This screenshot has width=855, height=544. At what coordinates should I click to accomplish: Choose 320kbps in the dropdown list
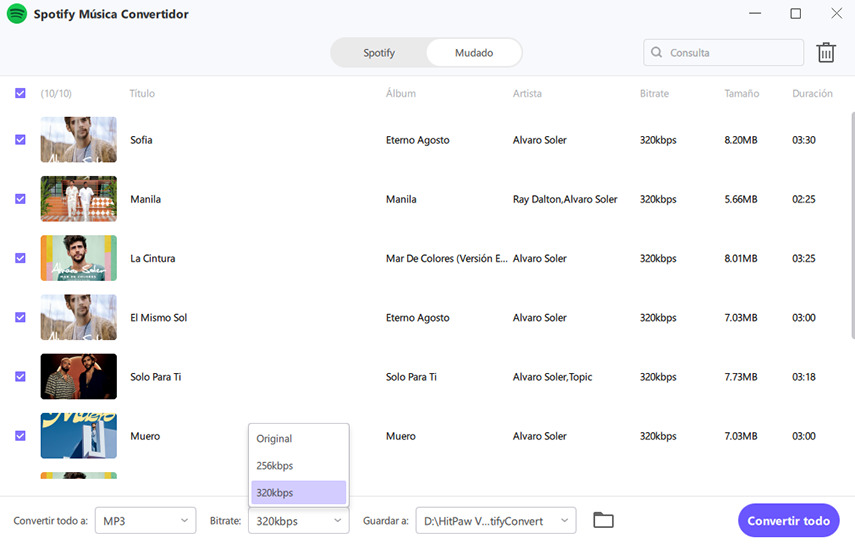(x=298, y=492)
